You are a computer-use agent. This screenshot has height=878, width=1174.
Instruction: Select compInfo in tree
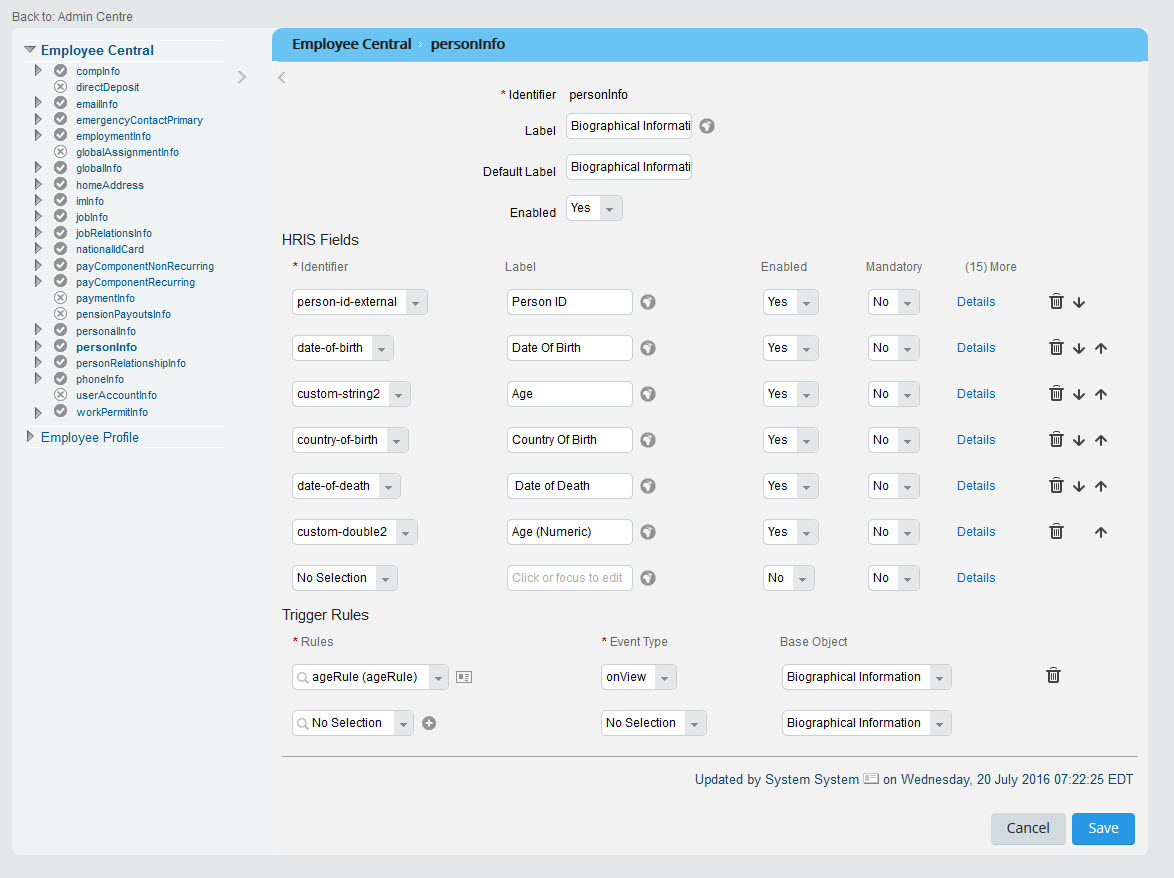point(97,71)
